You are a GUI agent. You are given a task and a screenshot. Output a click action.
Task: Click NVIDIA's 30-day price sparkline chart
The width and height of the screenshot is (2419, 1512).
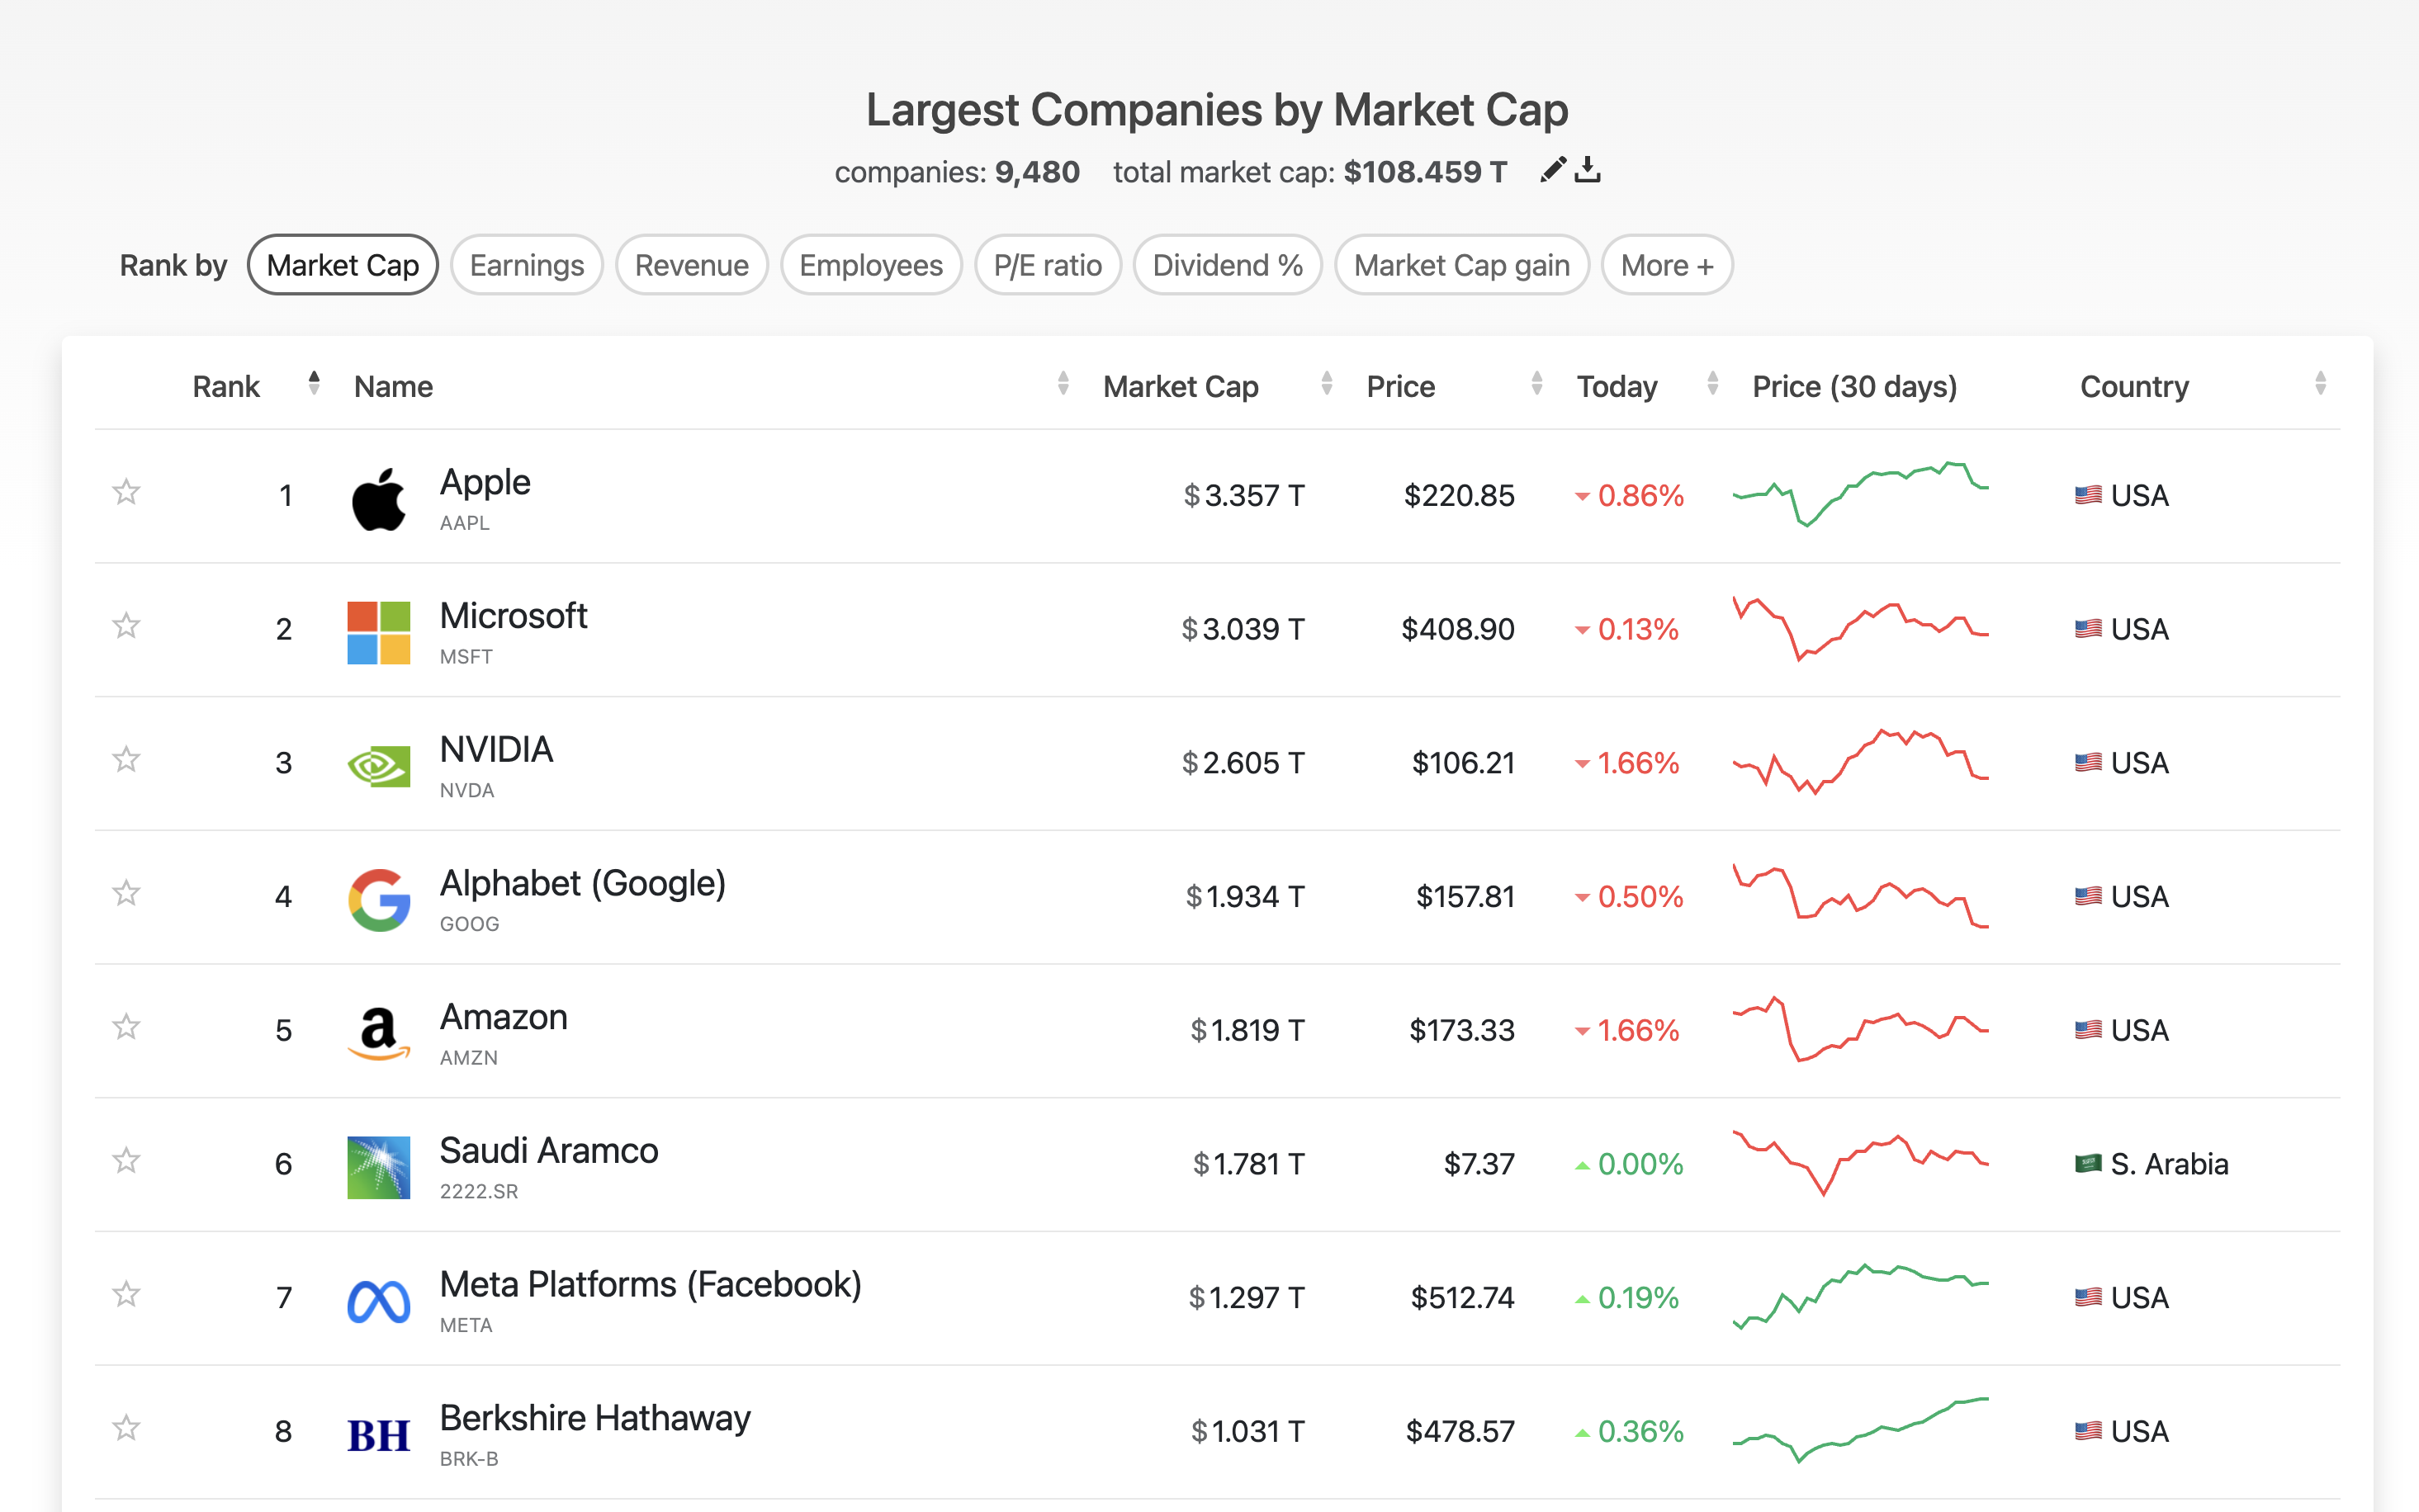pyautogui.click(x=1860, y=762)
